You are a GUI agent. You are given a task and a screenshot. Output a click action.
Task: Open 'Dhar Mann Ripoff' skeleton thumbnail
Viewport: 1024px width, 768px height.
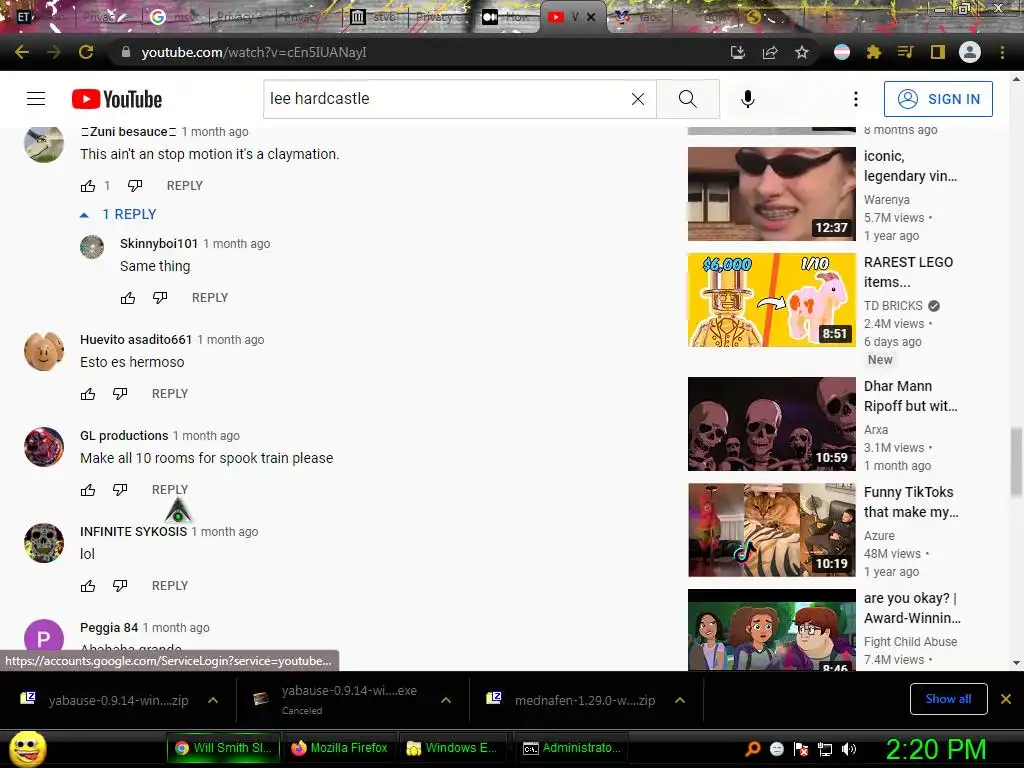tap(772, 424)
